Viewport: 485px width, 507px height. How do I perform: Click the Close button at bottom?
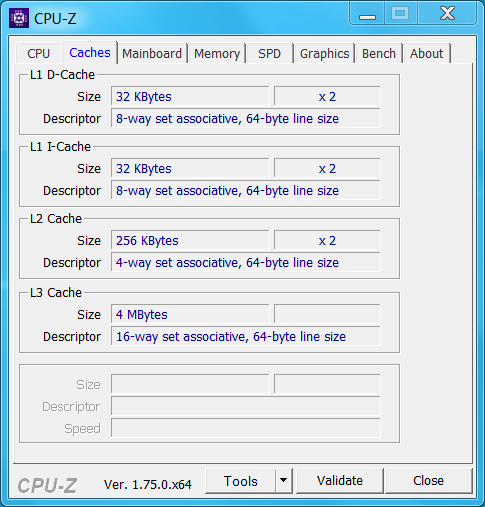click(x=428, y=480)
